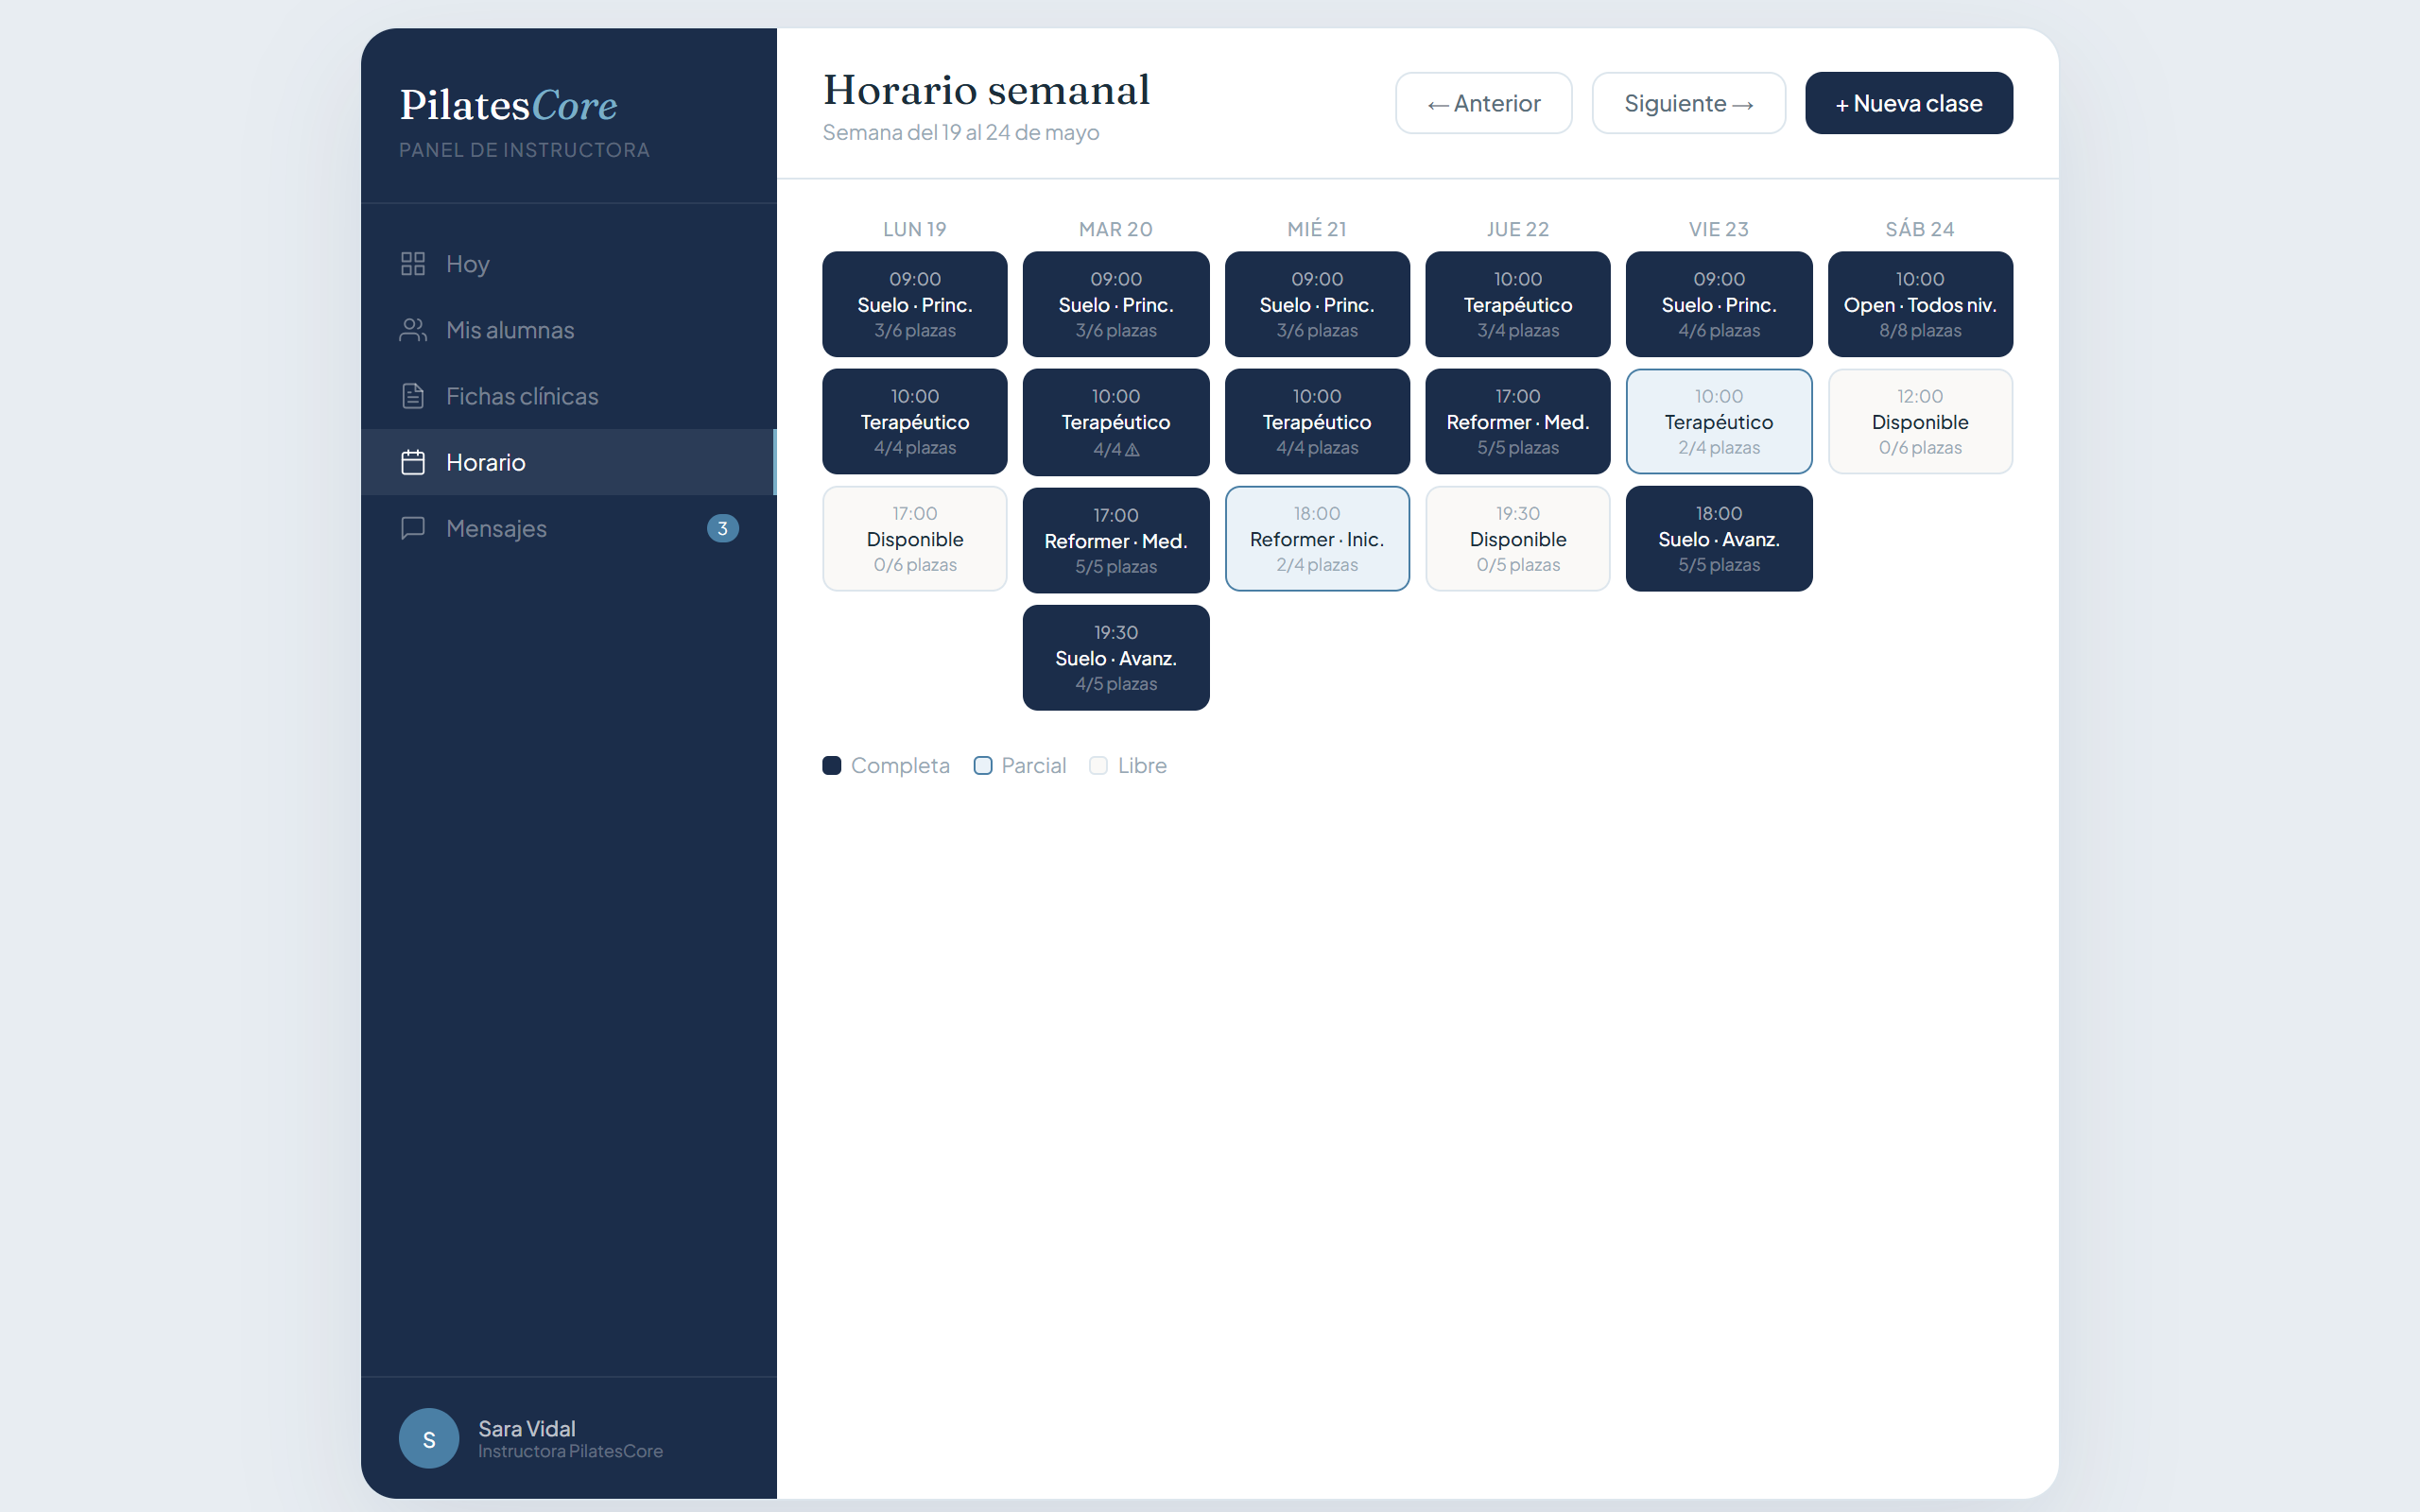Go to the previous week with Anterior
Screen dimensions: 2420x1512
[x=1483, y=103]
